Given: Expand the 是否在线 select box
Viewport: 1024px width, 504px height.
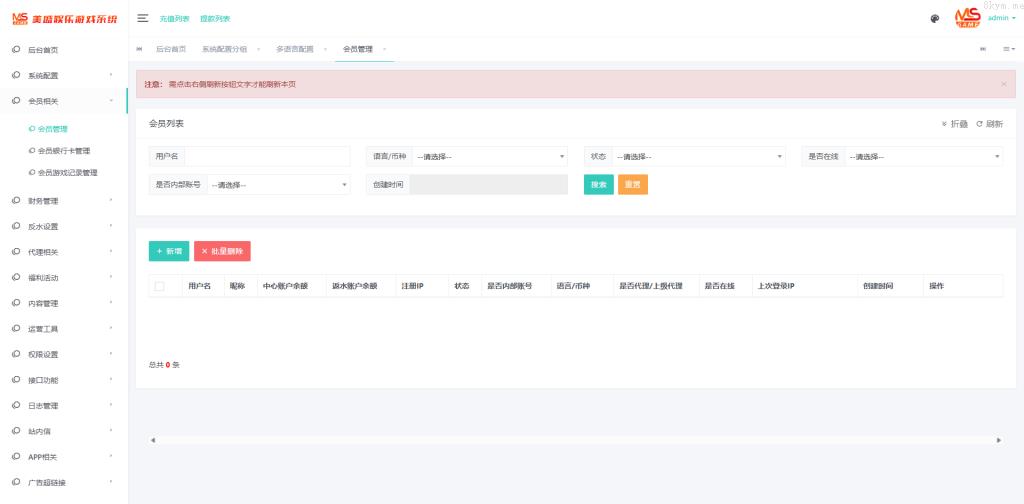Looking at the screenshot, I should pyautogui.click(x=923, y=156).
